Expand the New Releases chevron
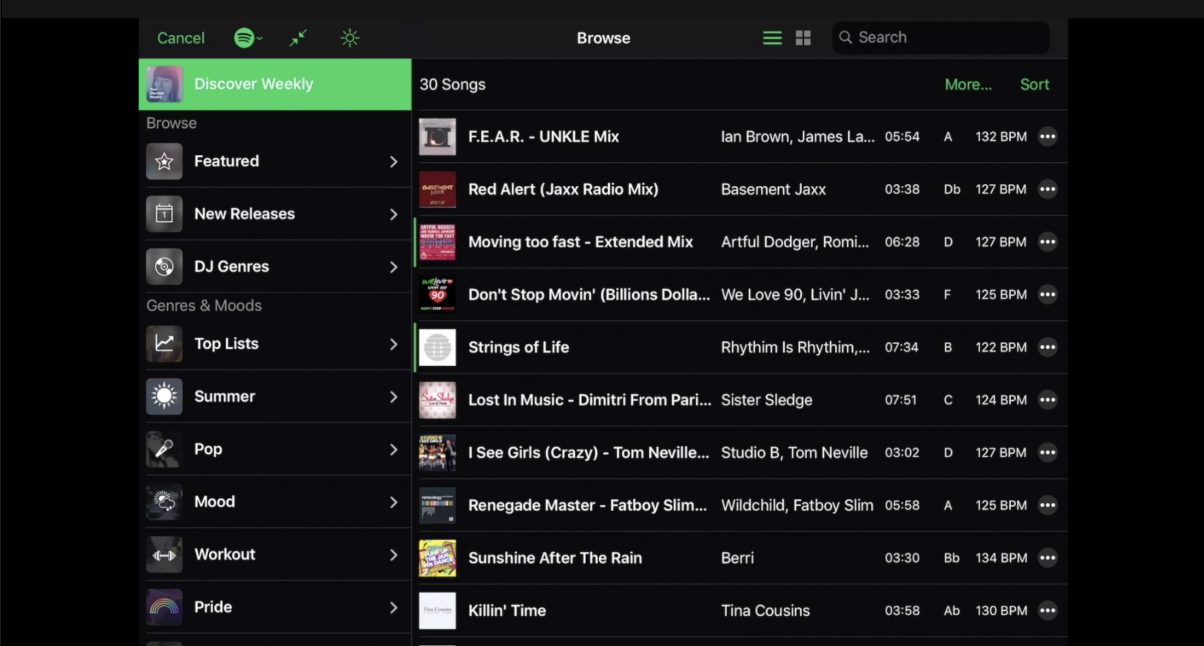1204x646 pixels. click(393, 214)
